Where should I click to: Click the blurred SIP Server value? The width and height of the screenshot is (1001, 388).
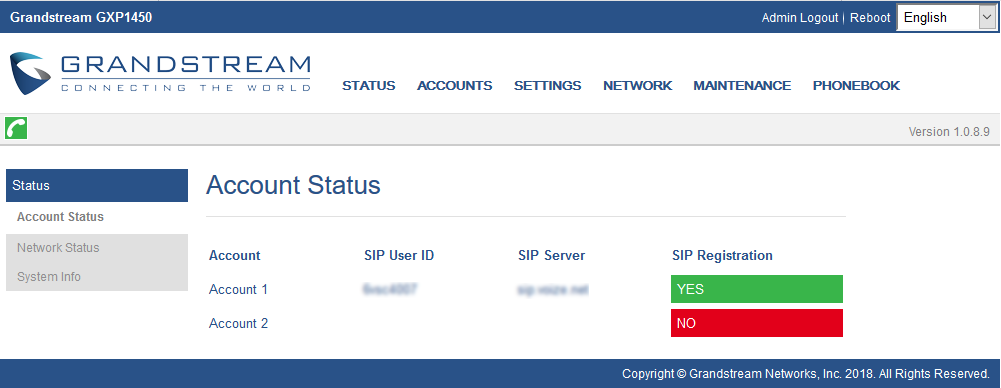point(552,290)
